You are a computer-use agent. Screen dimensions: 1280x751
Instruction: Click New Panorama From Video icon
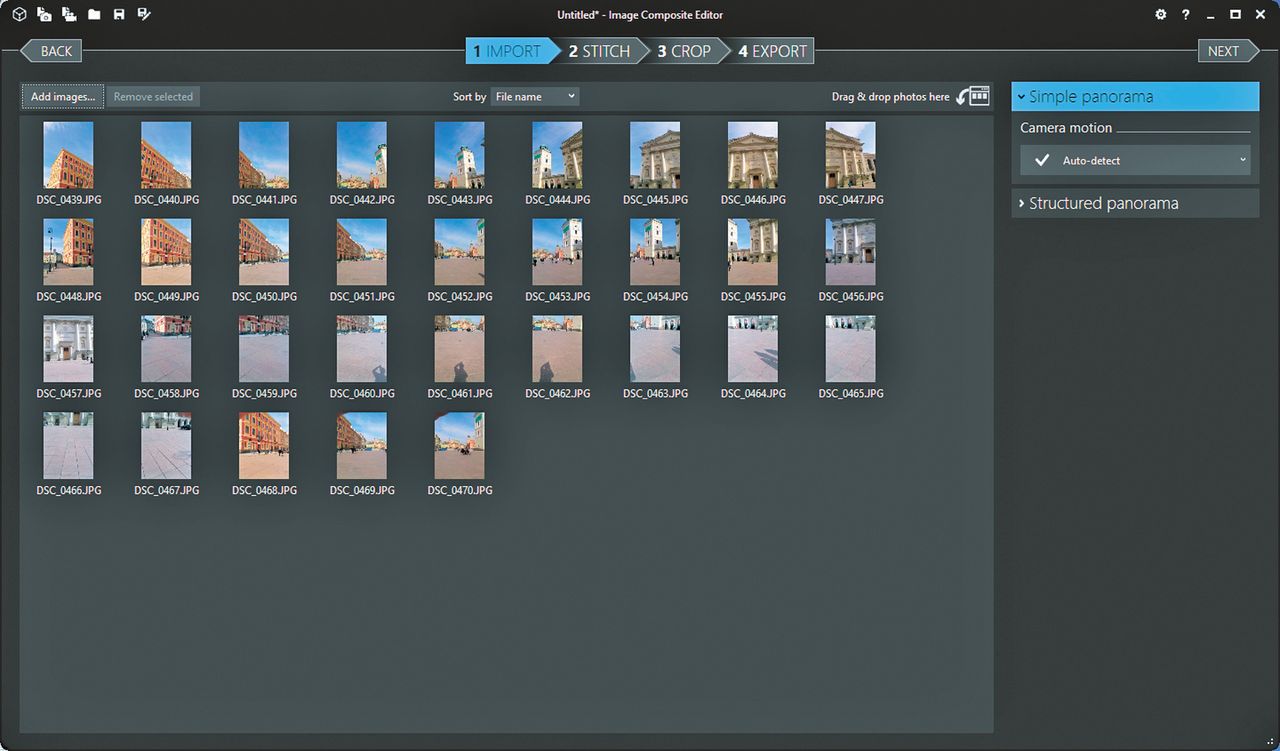tap(69, 14)
